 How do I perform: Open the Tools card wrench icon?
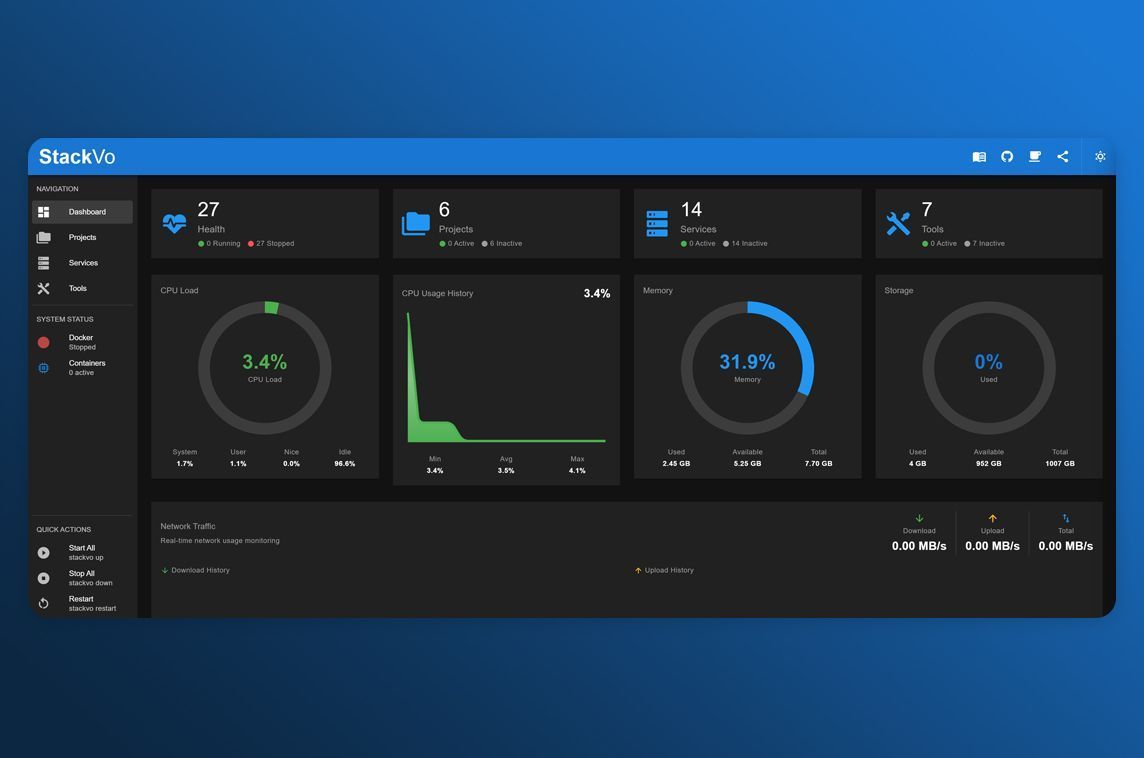click(x=898, y=223)
